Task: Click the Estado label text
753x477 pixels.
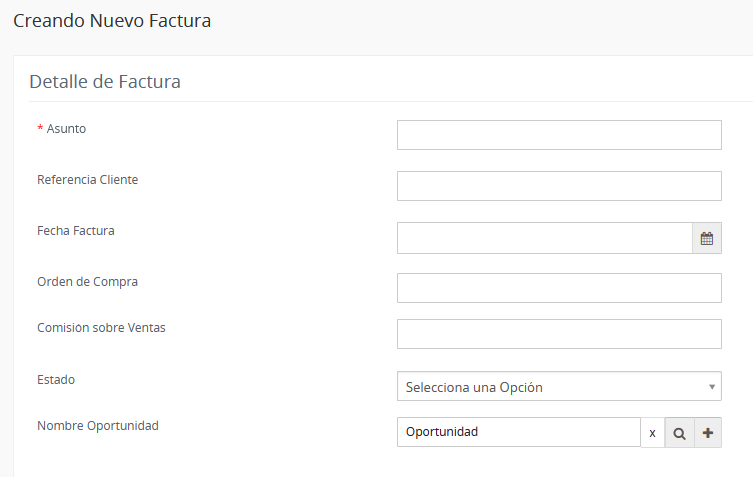Action: (x=56, y=379)
